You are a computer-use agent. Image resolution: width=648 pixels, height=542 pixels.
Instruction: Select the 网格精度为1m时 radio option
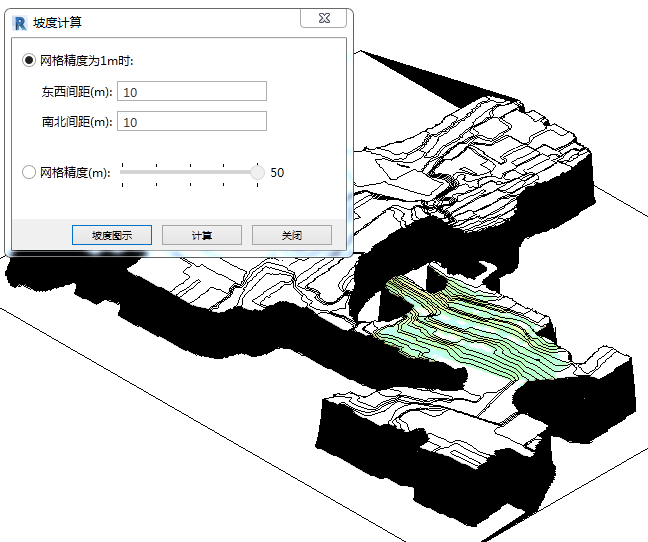(x=29, y=60)
